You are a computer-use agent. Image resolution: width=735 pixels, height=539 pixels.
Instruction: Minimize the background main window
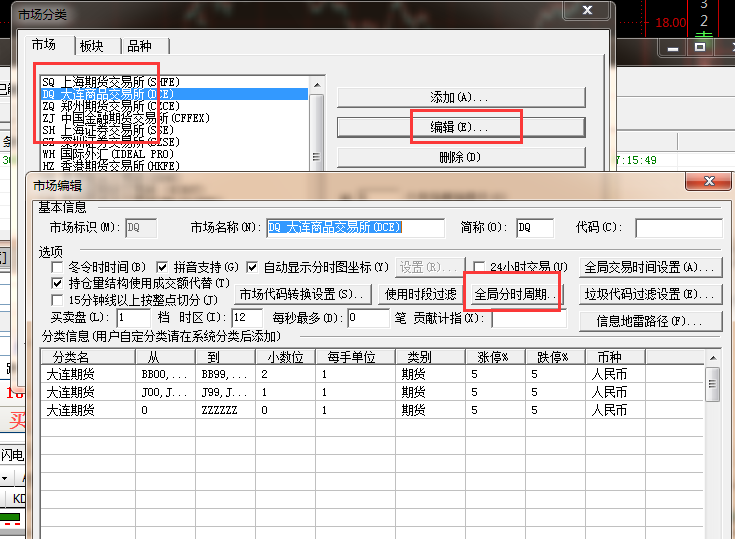[673, 47]
